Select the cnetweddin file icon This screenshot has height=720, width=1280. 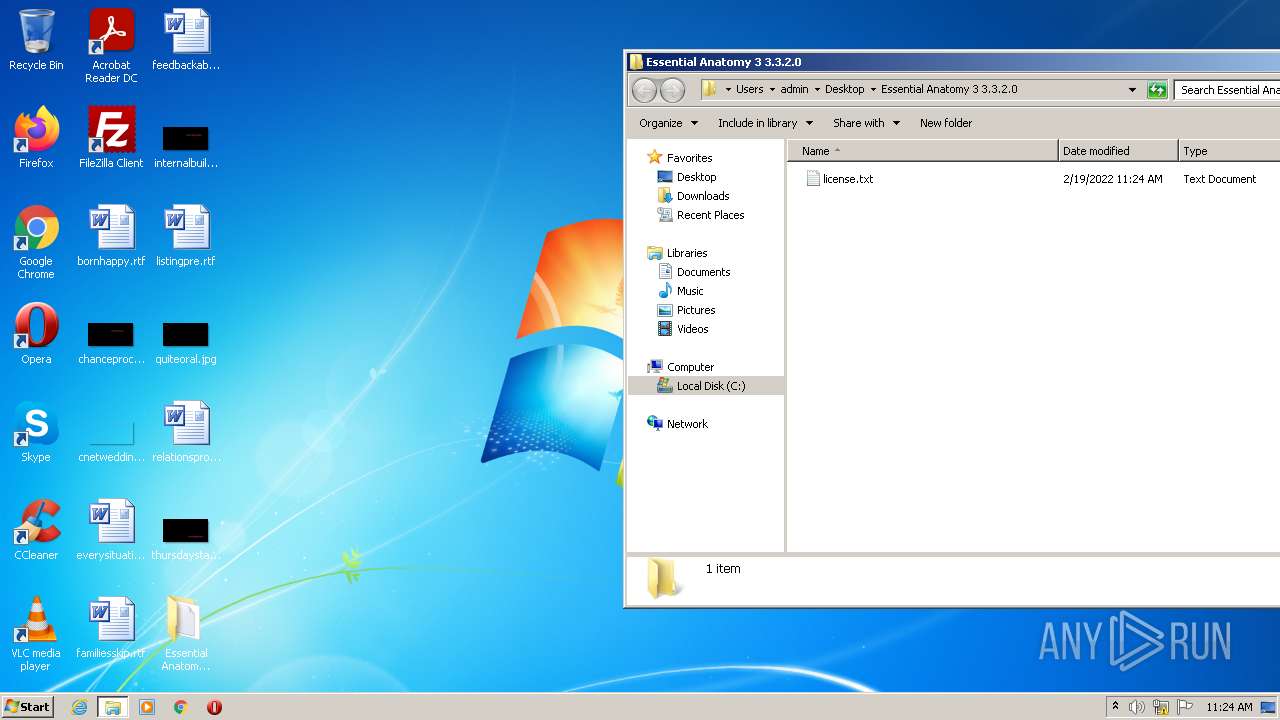(111, 440)
